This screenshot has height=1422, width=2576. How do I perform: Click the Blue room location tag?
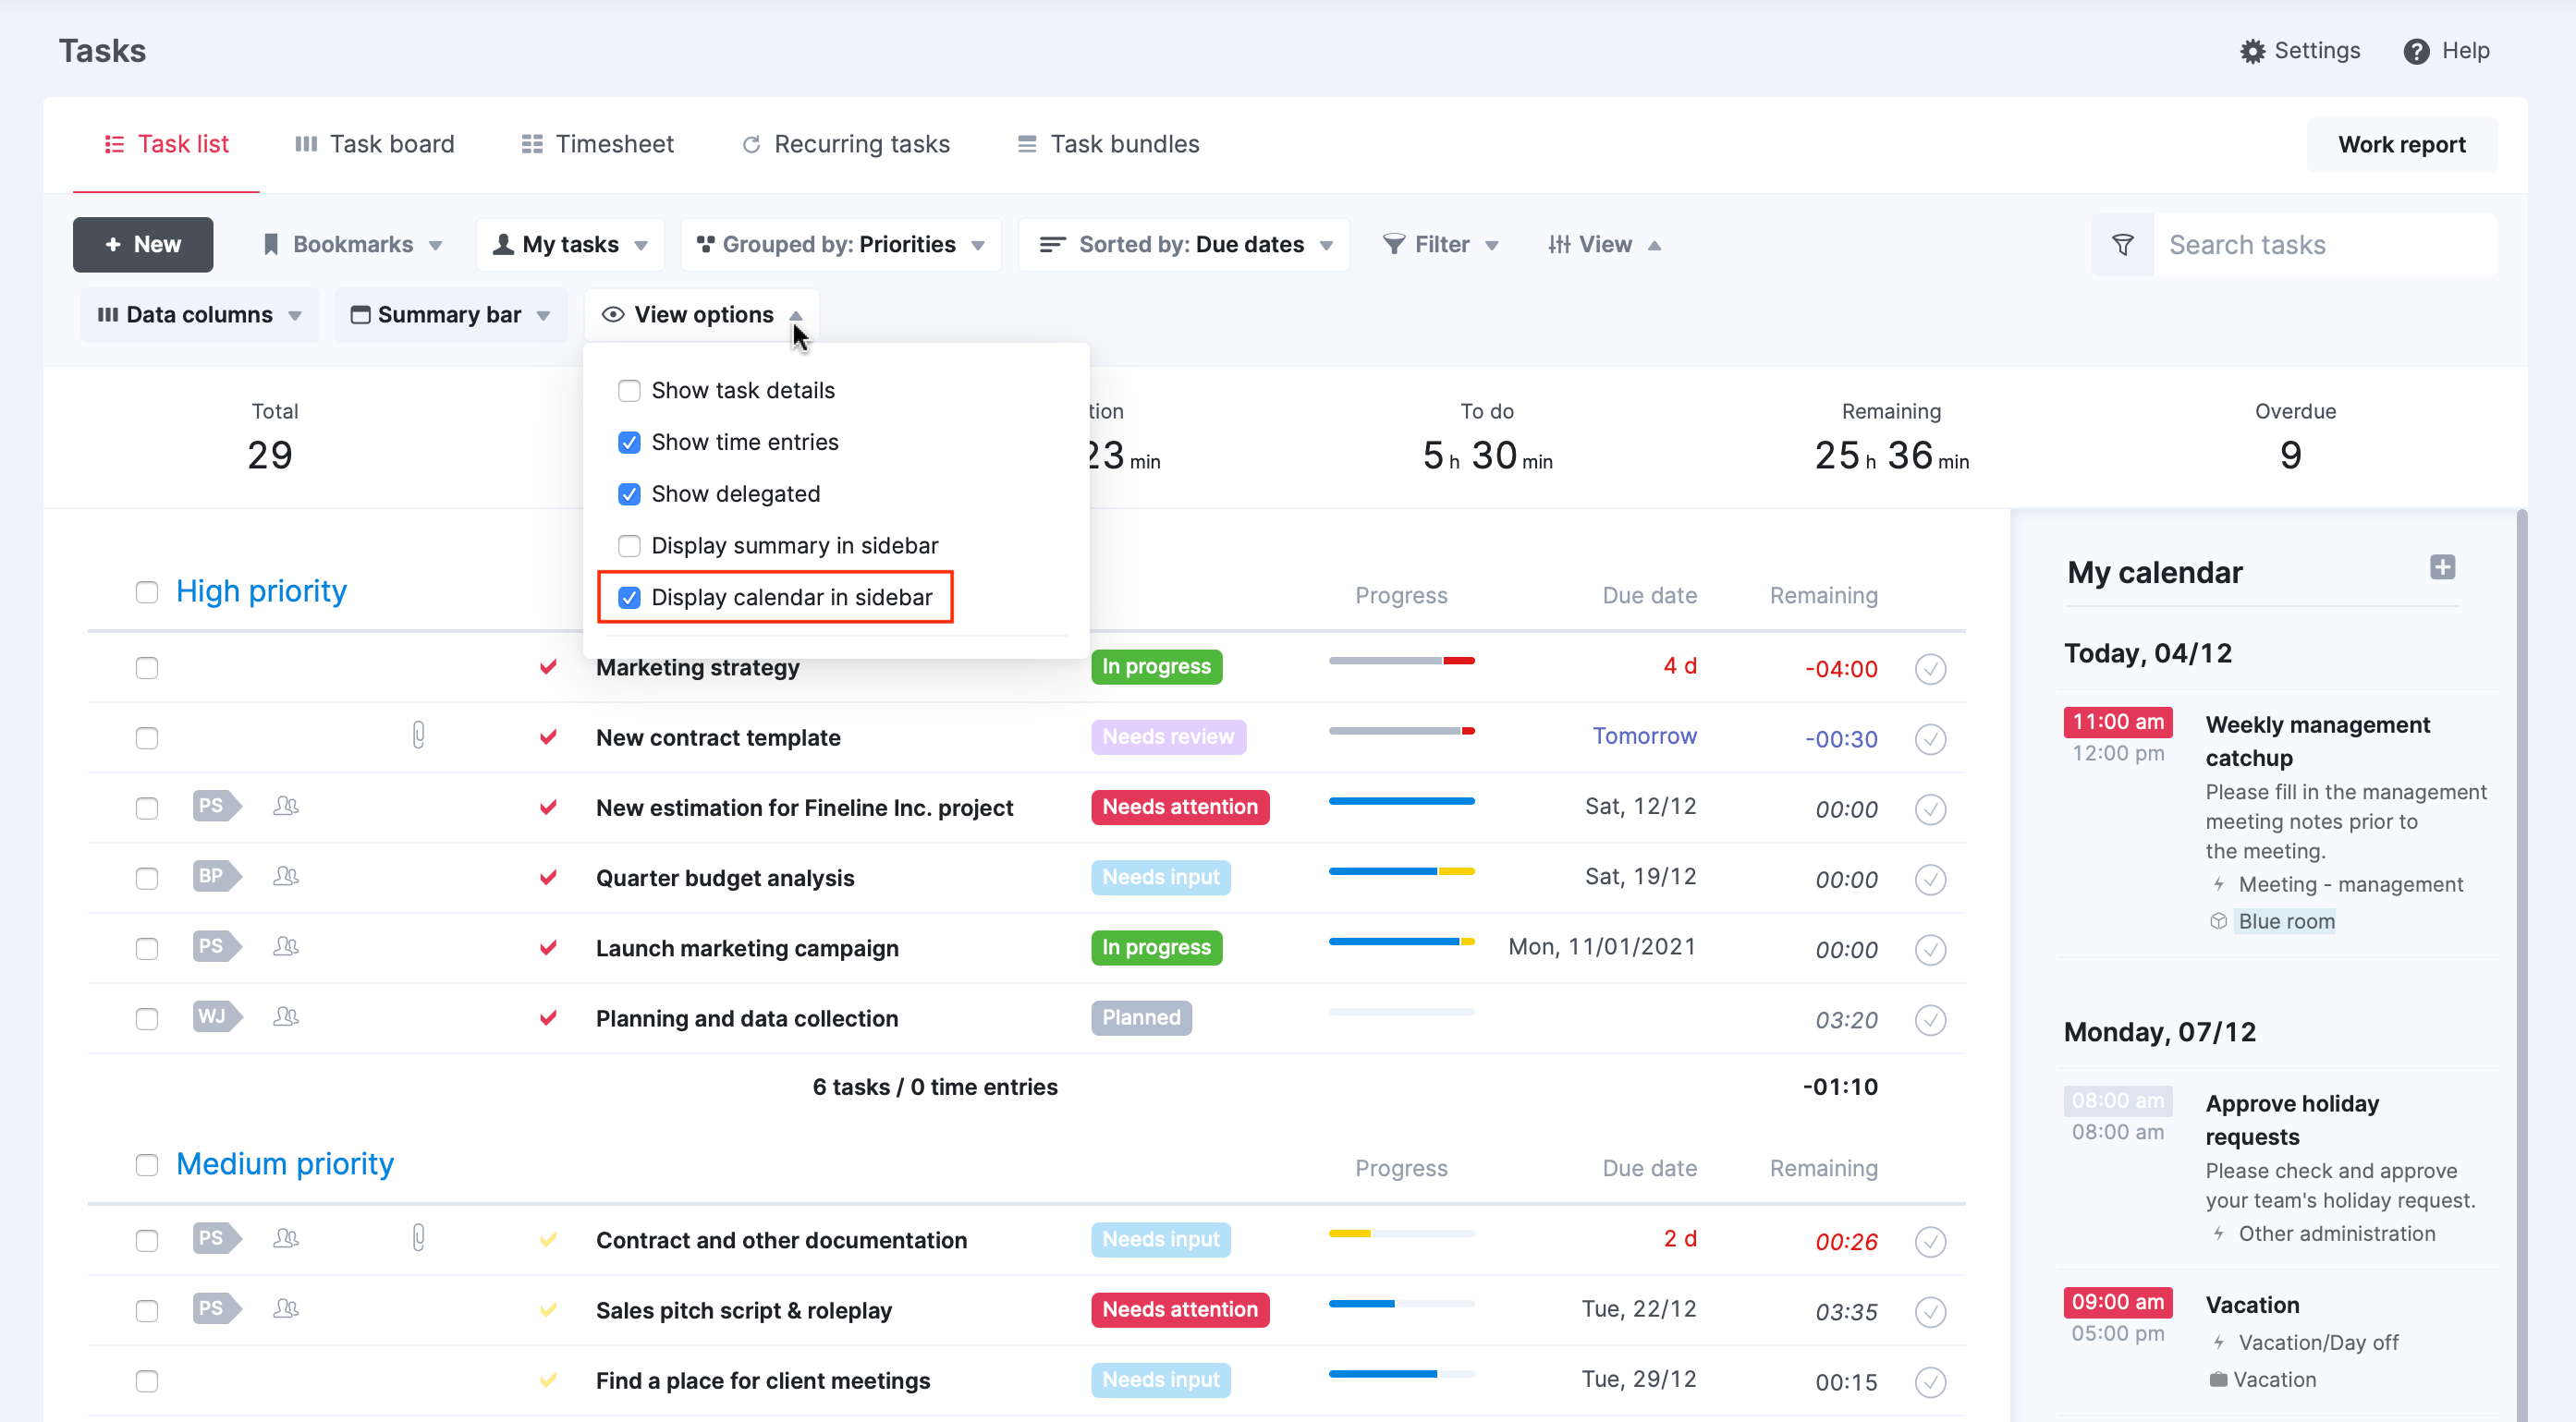tap(2286, 921)
